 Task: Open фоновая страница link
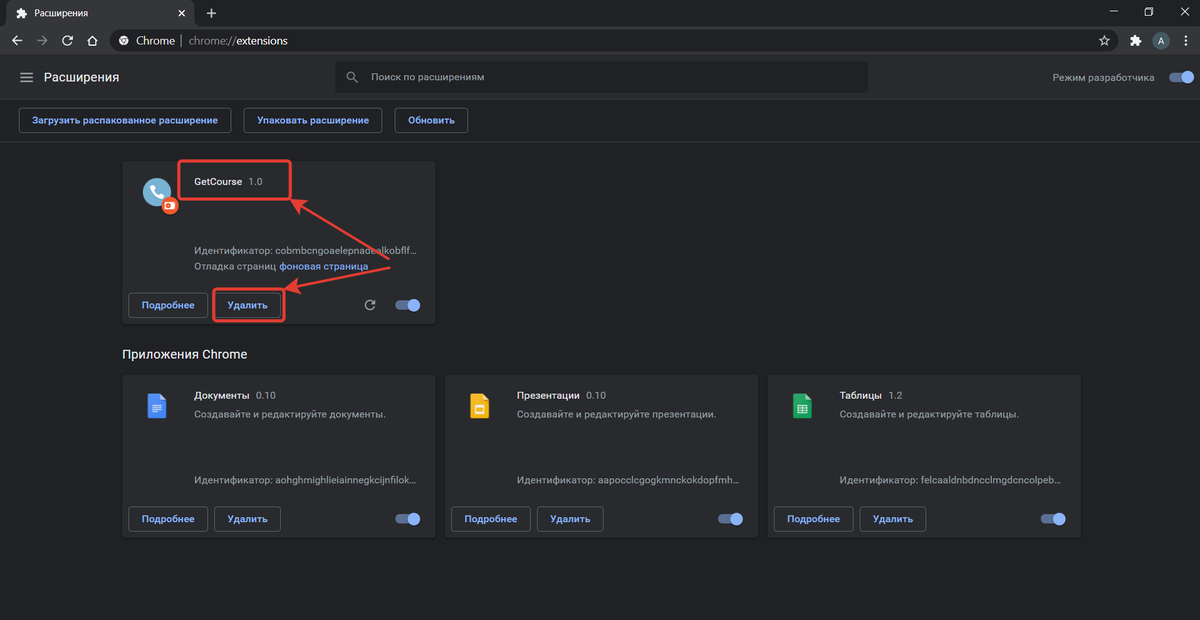coord(323,266)
